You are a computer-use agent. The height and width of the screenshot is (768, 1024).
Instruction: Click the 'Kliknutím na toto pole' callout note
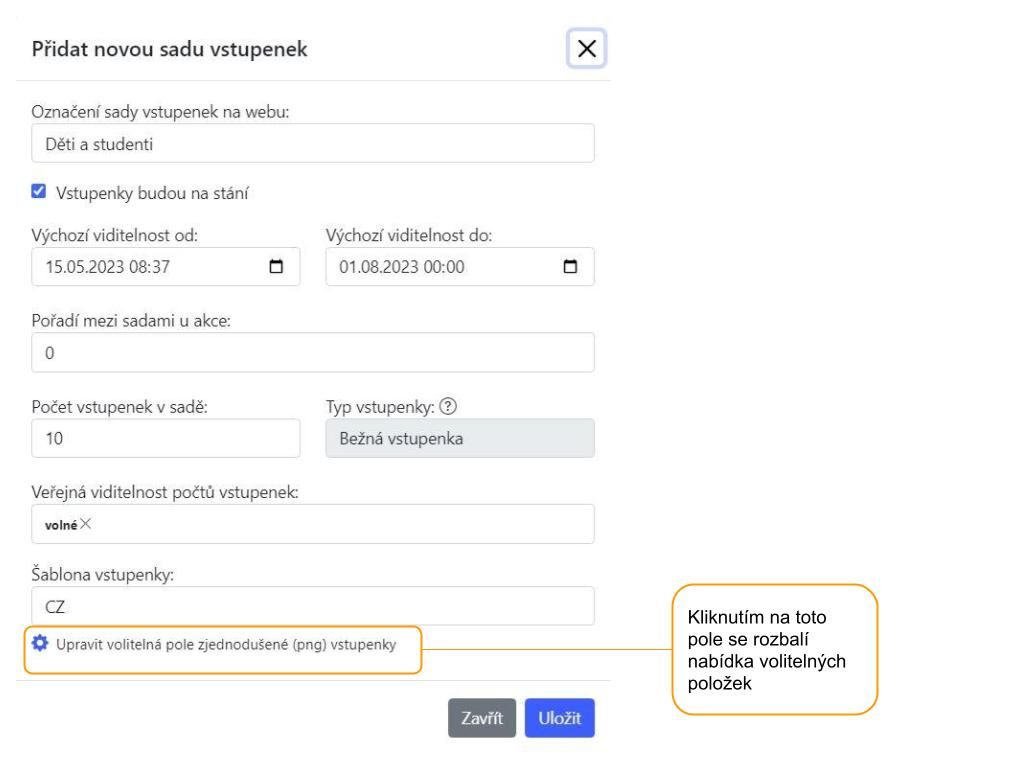pos(774,649)
